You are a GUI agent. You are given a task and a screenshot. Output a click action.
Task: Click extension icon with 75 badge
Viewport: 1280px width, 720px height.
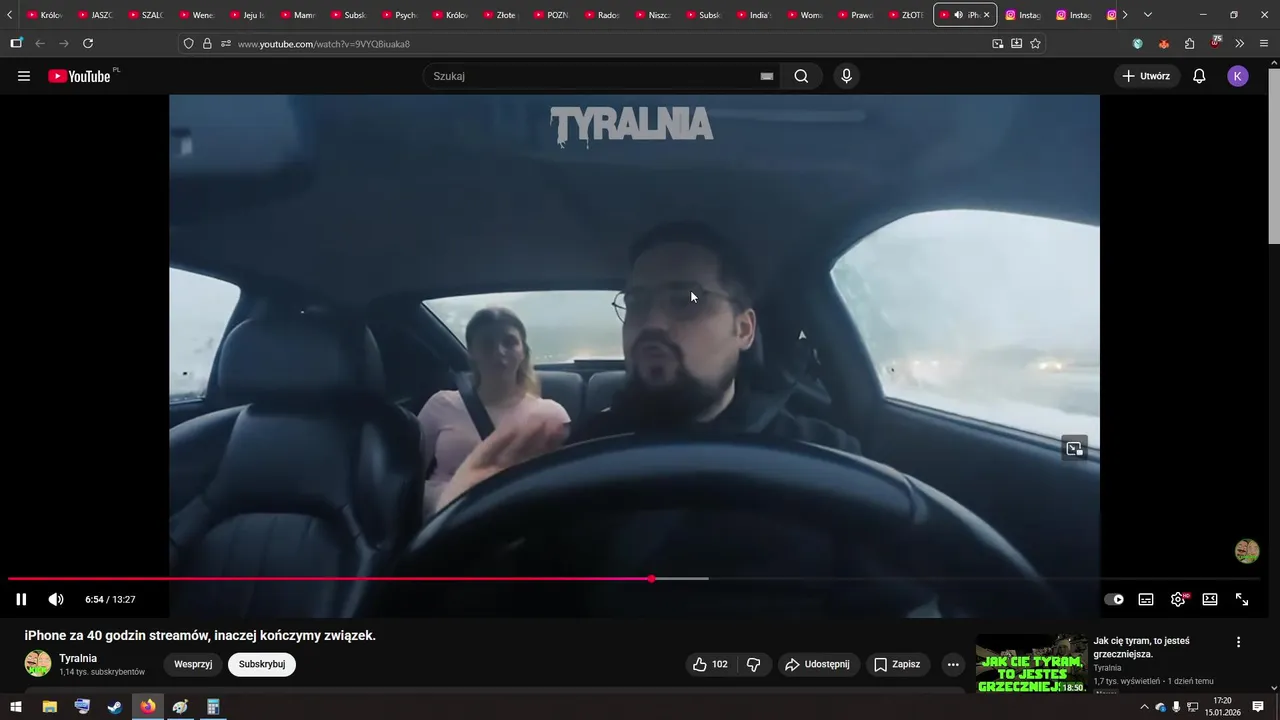pyautogui.click(x=1215, y=43)
